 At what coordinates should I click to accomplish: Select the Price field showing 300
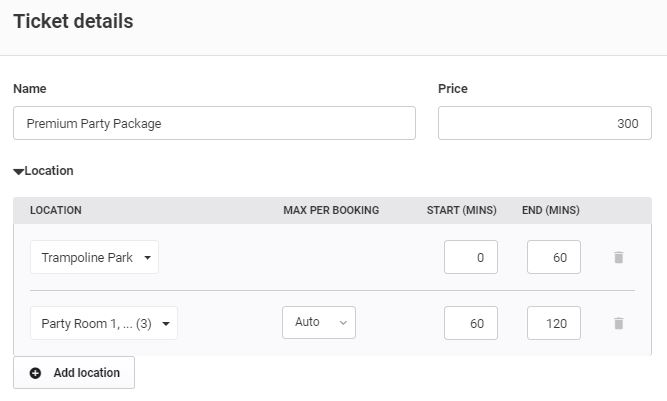pyautogui.click(x=544, y=123)
